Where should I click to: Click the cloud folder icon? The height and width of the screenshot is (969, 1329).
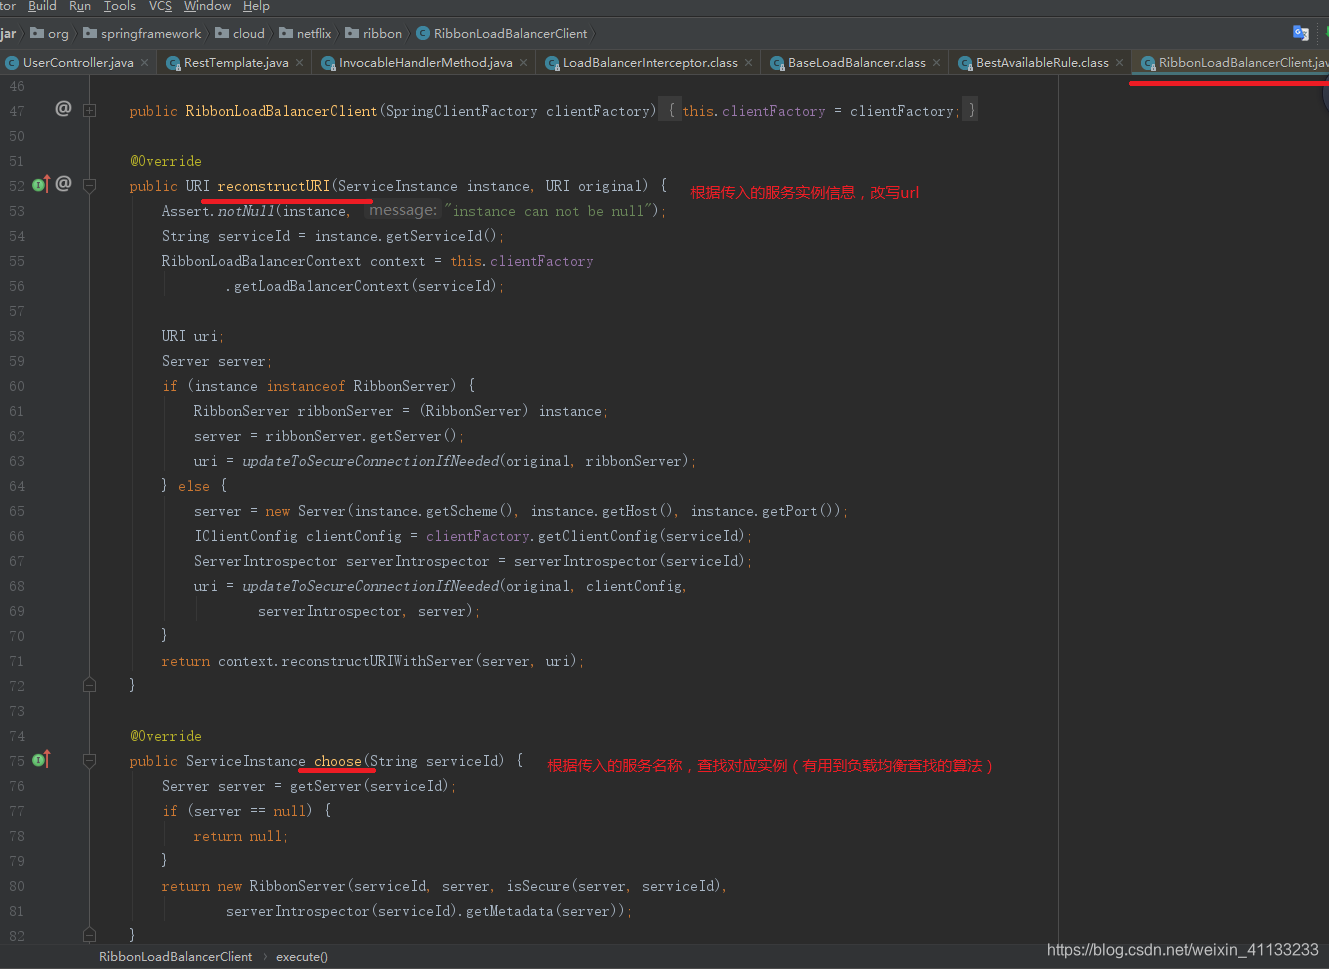(x=222, y=33)
